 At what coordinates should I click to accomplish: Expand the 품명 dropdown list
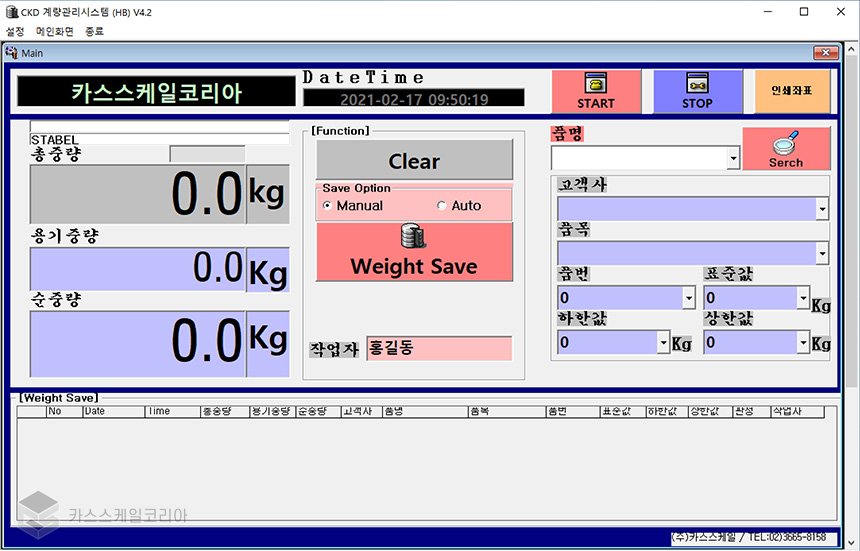[x=733, y=159]
